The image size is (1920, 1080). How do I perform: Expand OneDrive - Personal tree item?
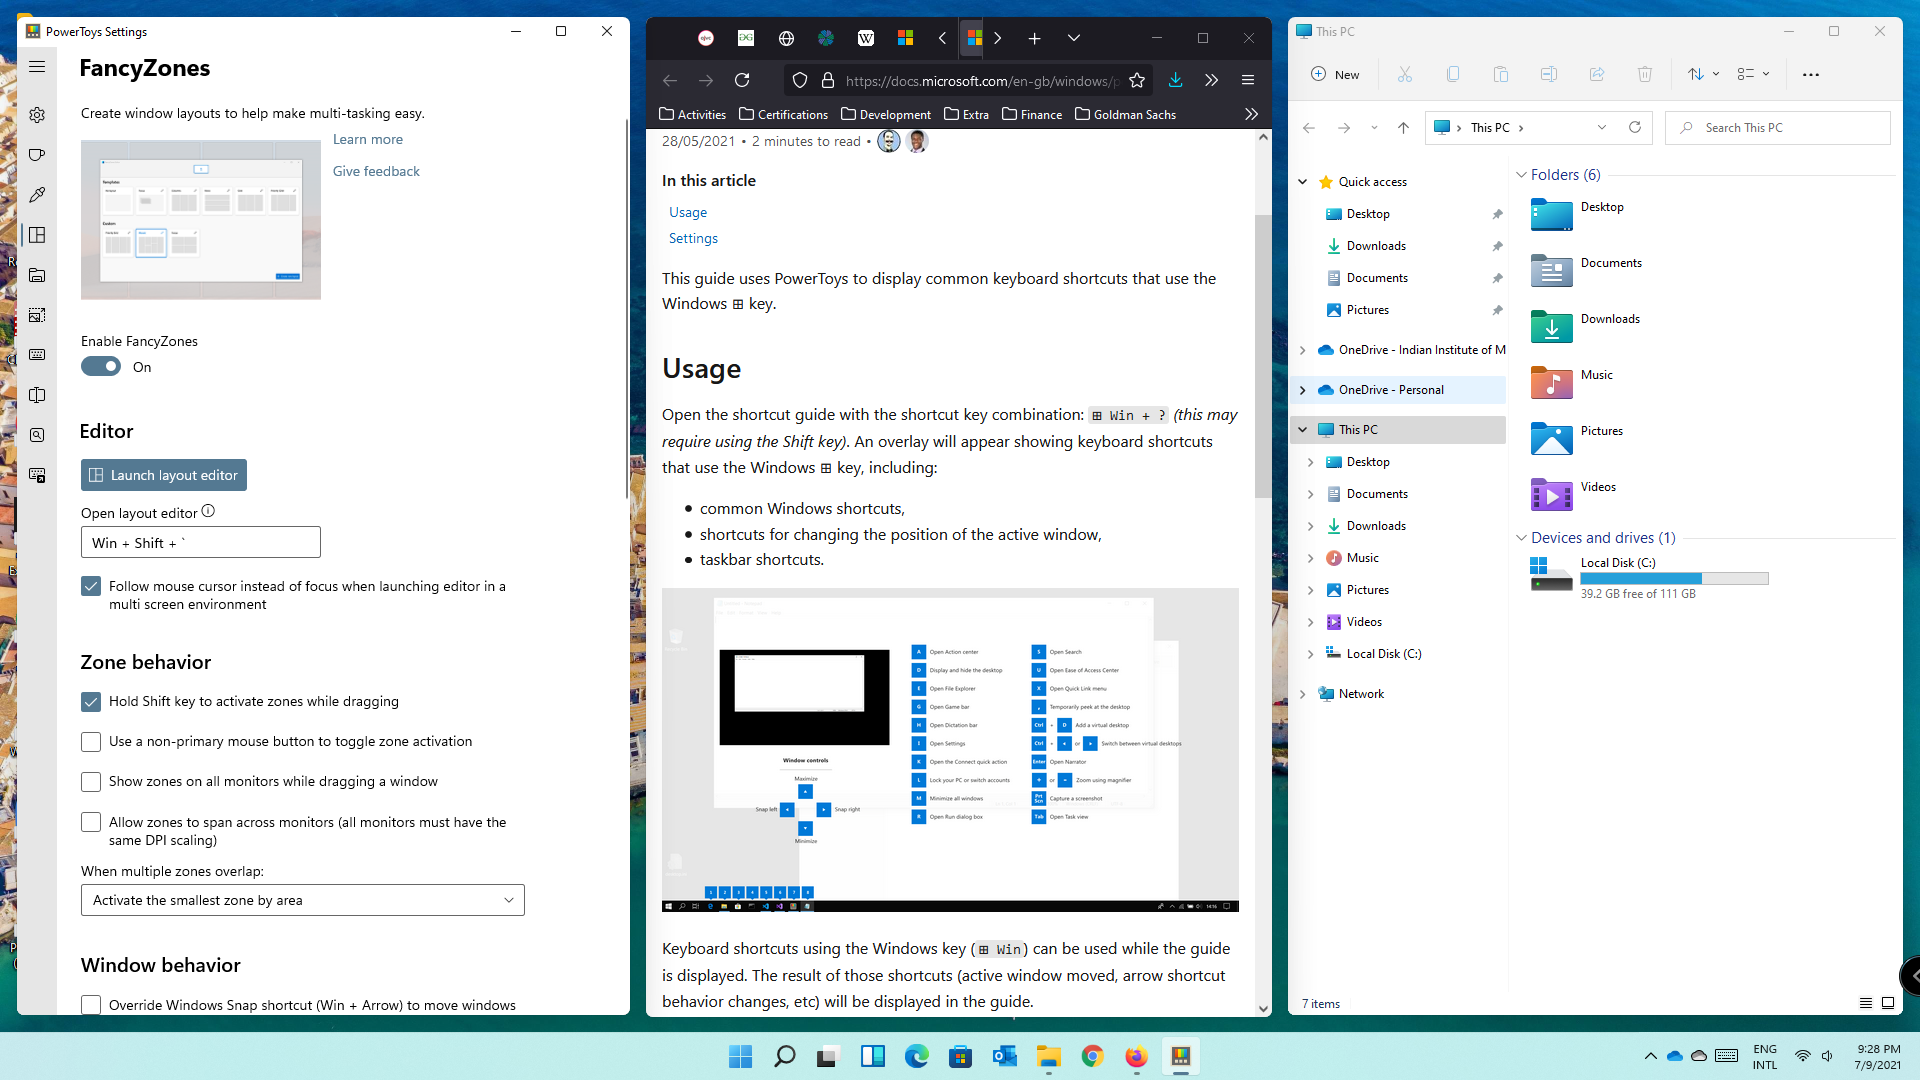[x=1303, y=389]
